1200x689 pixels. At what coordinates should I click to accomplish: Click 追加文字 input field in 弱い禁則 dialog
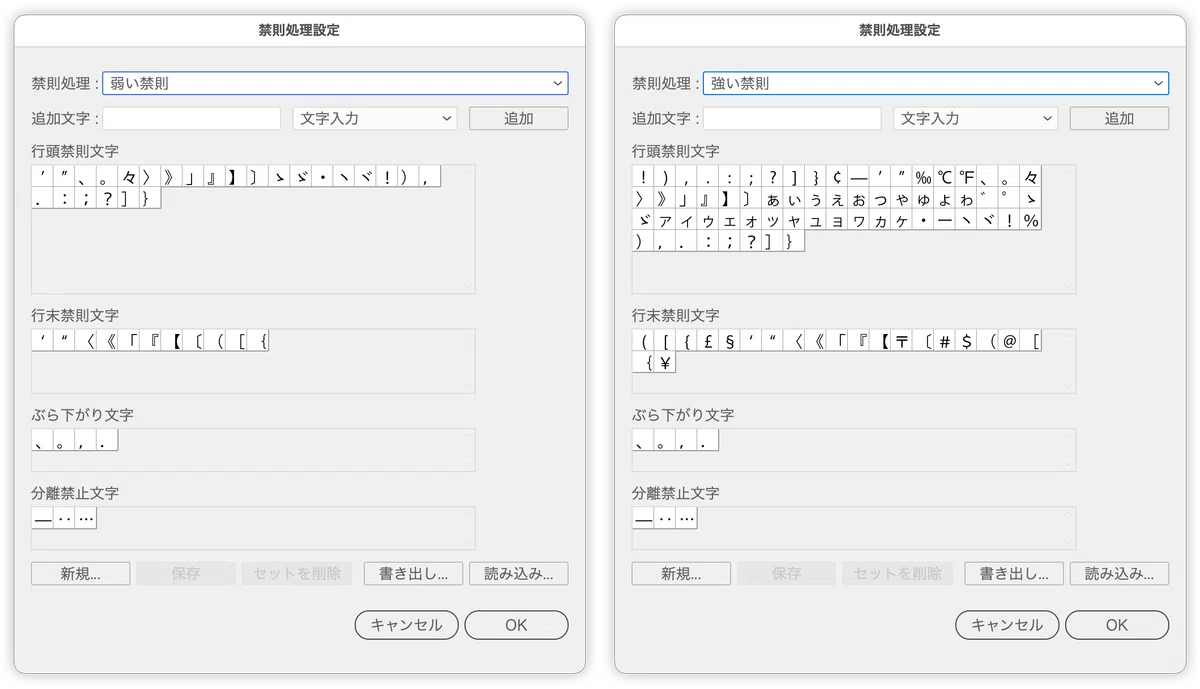pyautogui.click(x=192, y=118)
